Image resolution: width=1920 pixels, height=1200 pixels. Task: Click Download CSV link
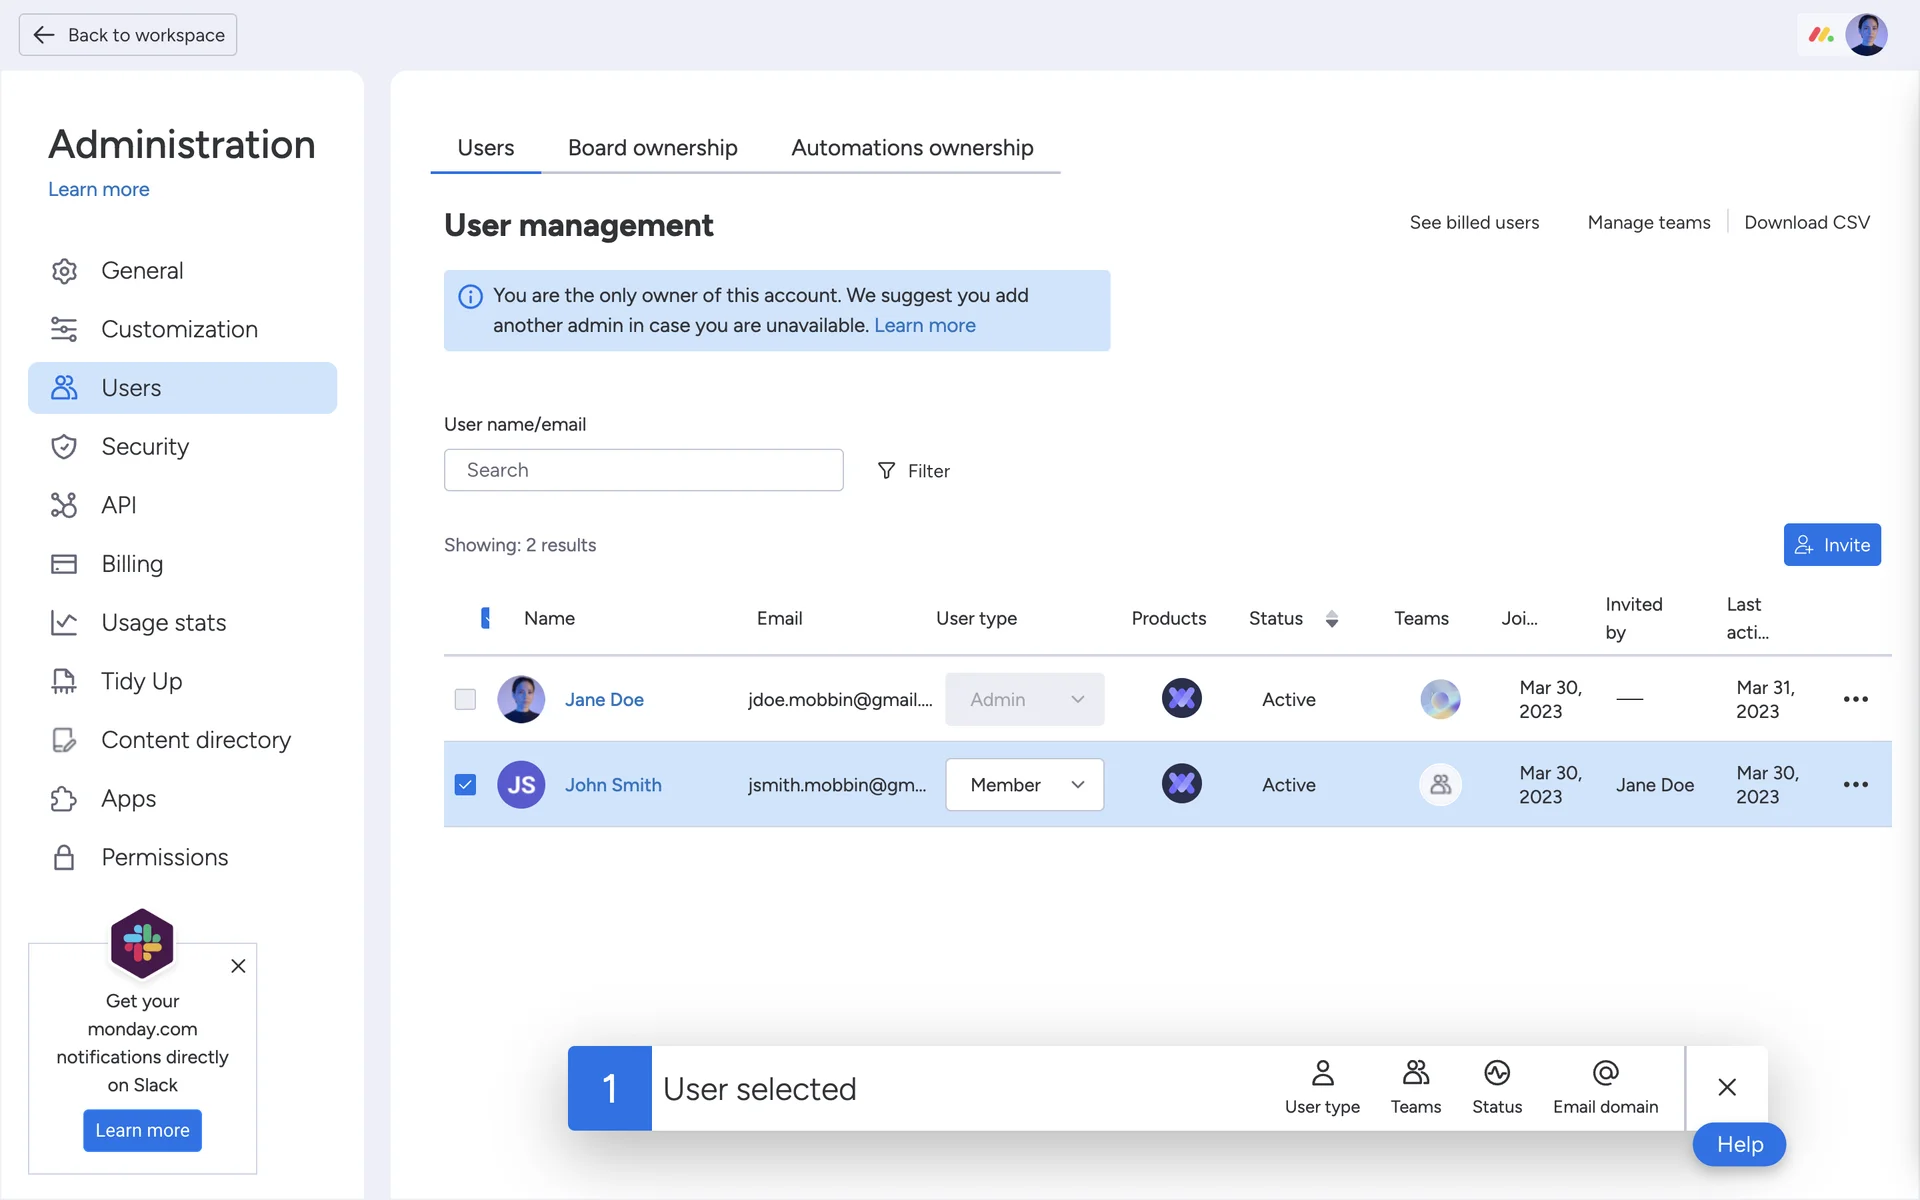point(1806,222)
